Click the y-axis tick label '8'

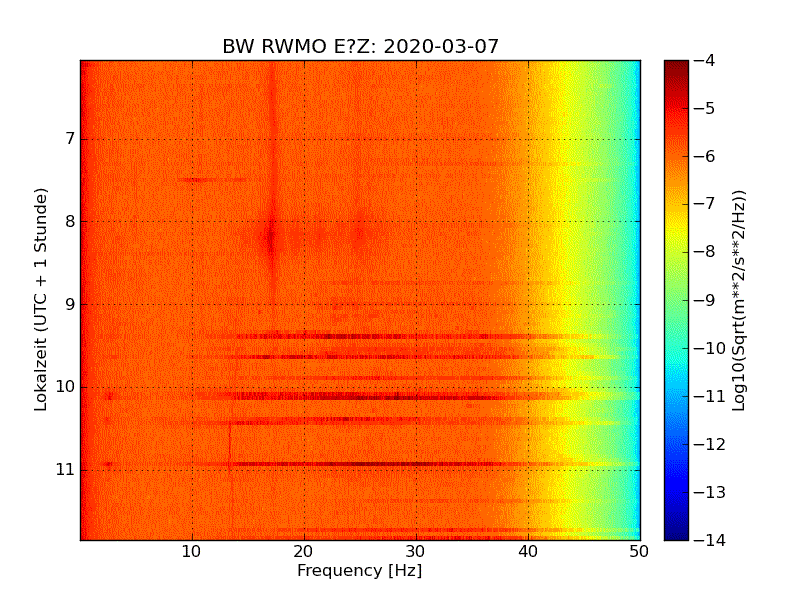click(x=70, y=221)
